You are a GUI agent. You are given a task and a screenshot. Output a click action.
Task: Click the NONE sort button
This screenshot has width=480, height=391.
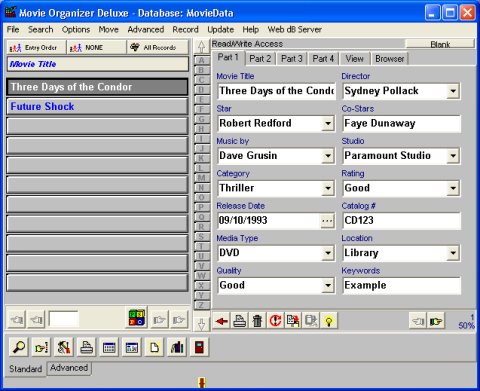tap(96, 48)
